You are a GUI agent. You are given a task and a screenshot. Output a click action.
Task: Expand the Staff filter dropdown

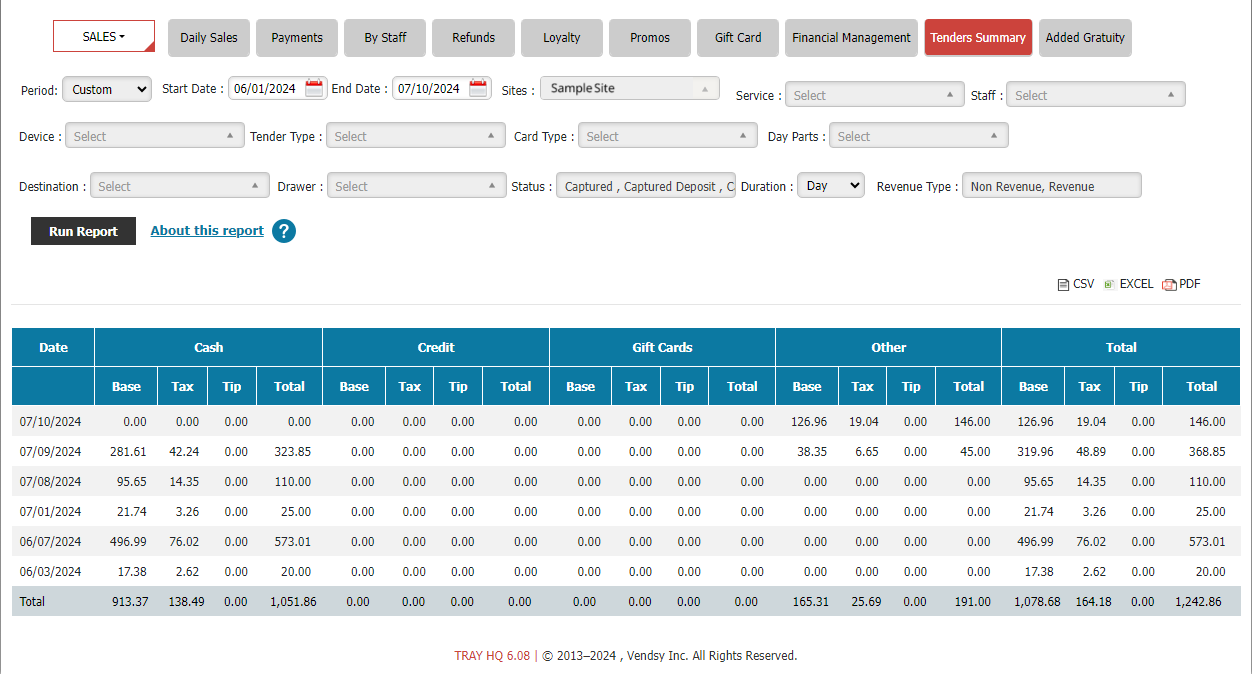pos(1095,95)
